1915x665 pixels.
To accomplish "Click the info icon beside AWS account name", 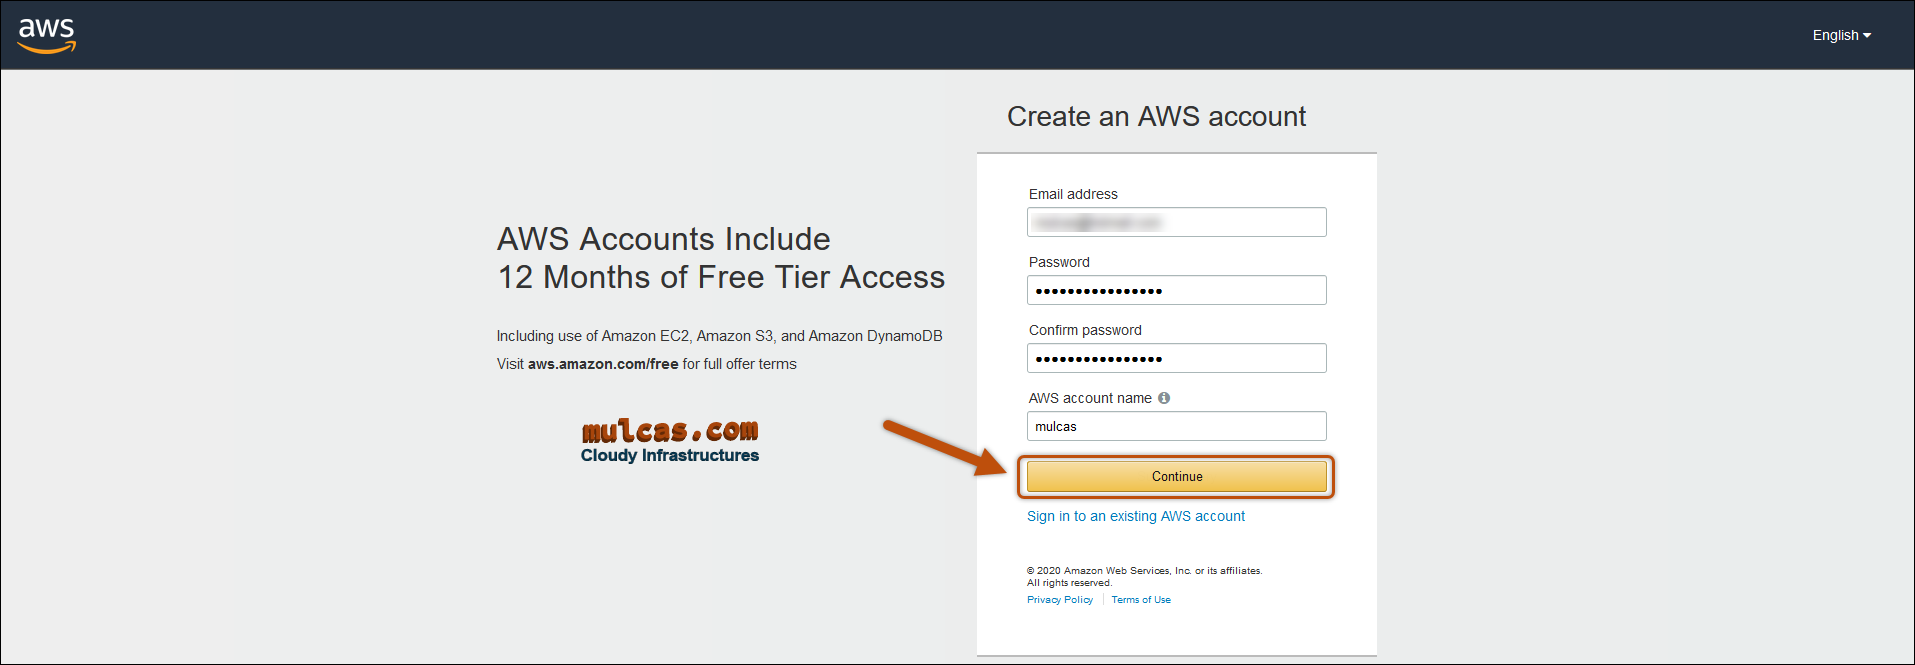I will click(1164, 398).
